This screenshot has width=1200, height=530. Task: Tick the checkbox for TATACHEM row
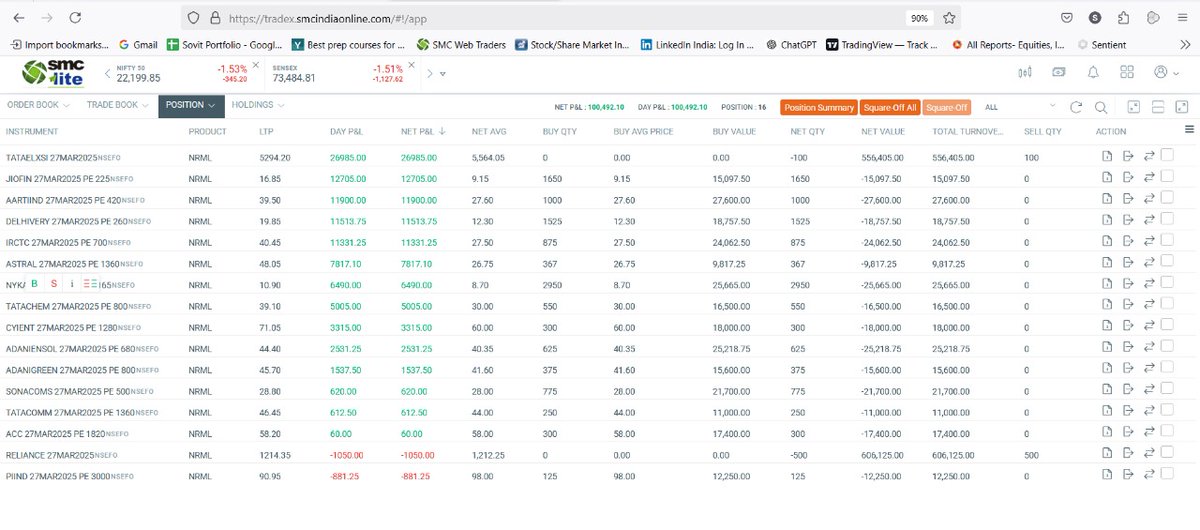[x=1167, y=305]
